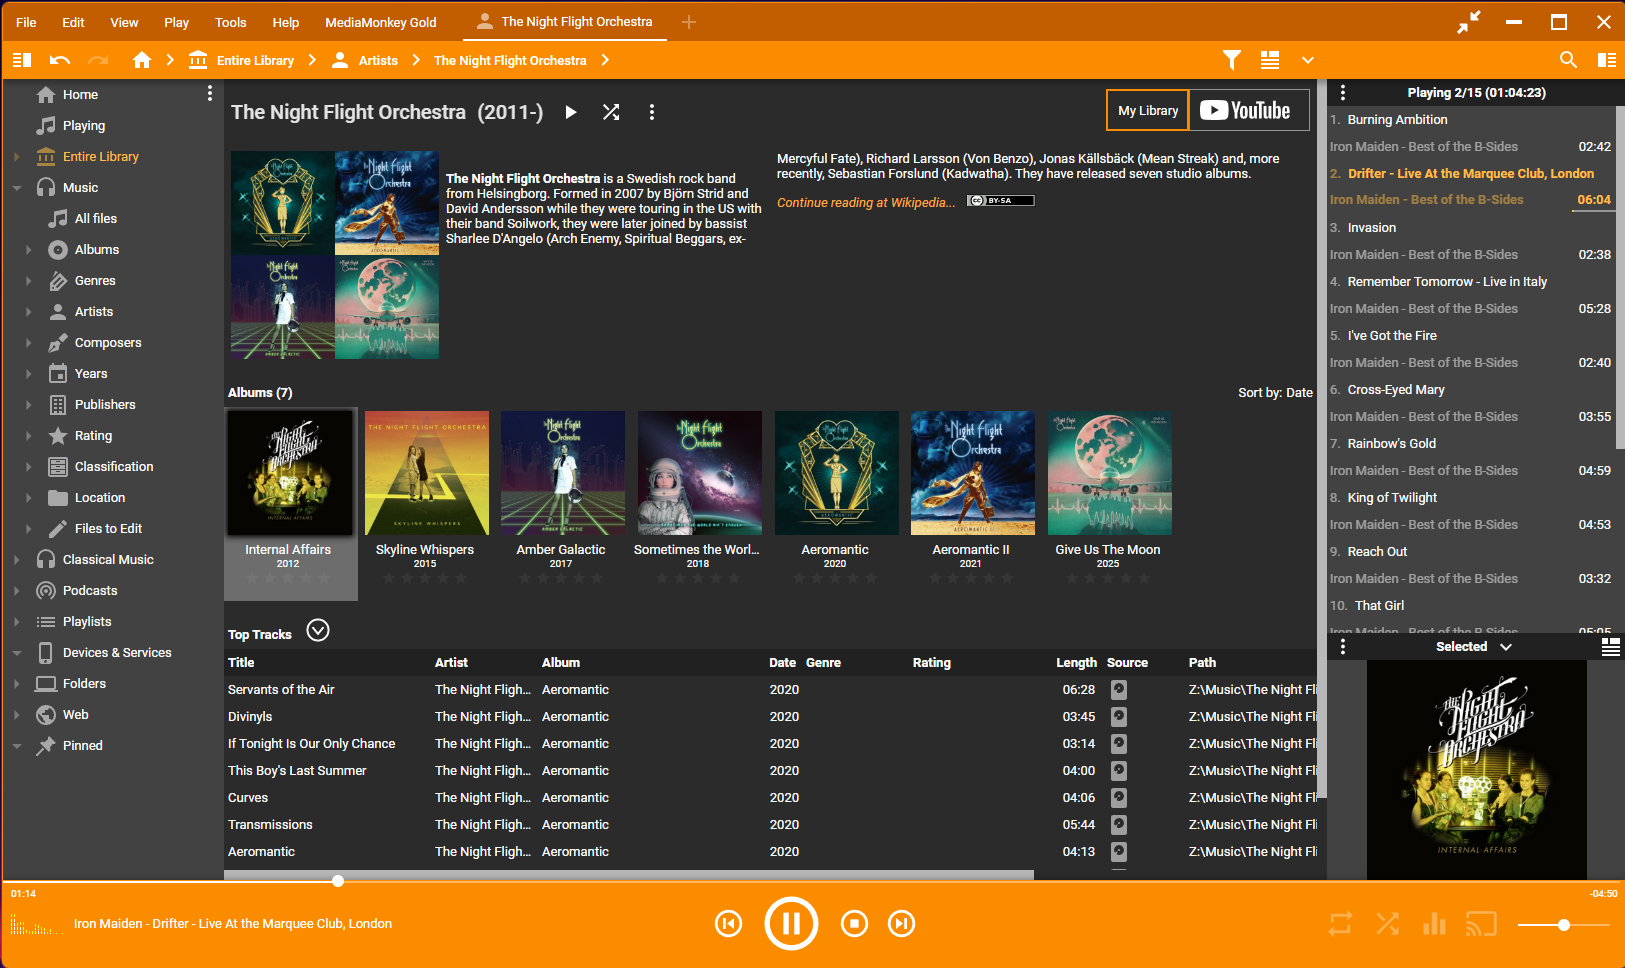Open the View menu

point(124,22)
